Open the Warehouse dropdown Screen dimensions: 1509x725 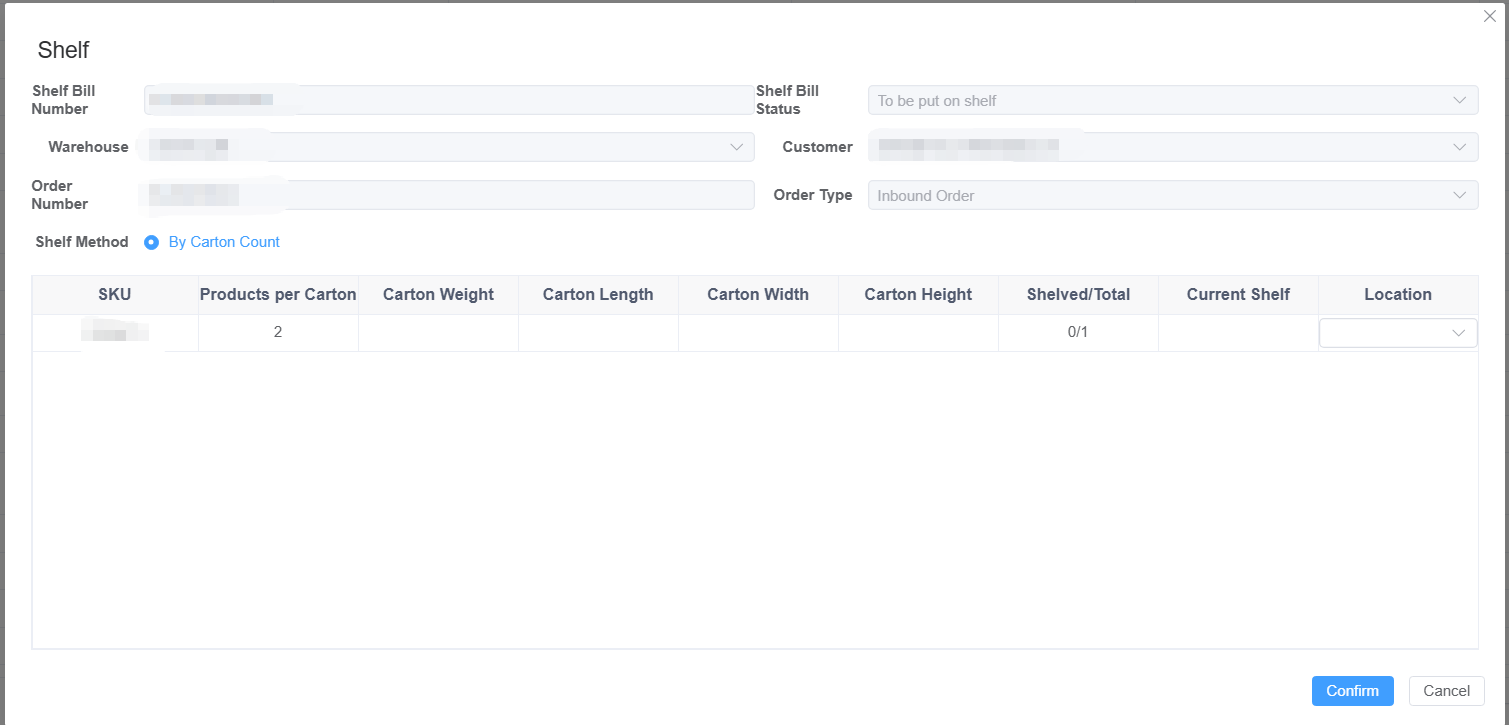tap(449, 147)
